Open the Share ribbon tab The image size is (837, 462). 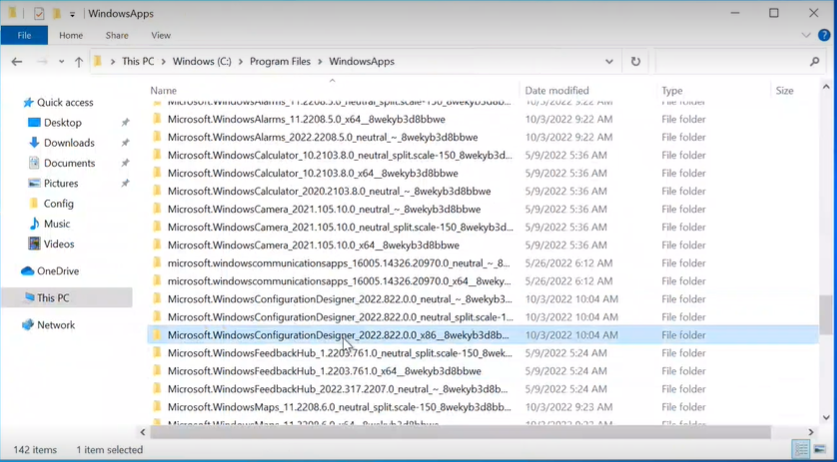117,35
